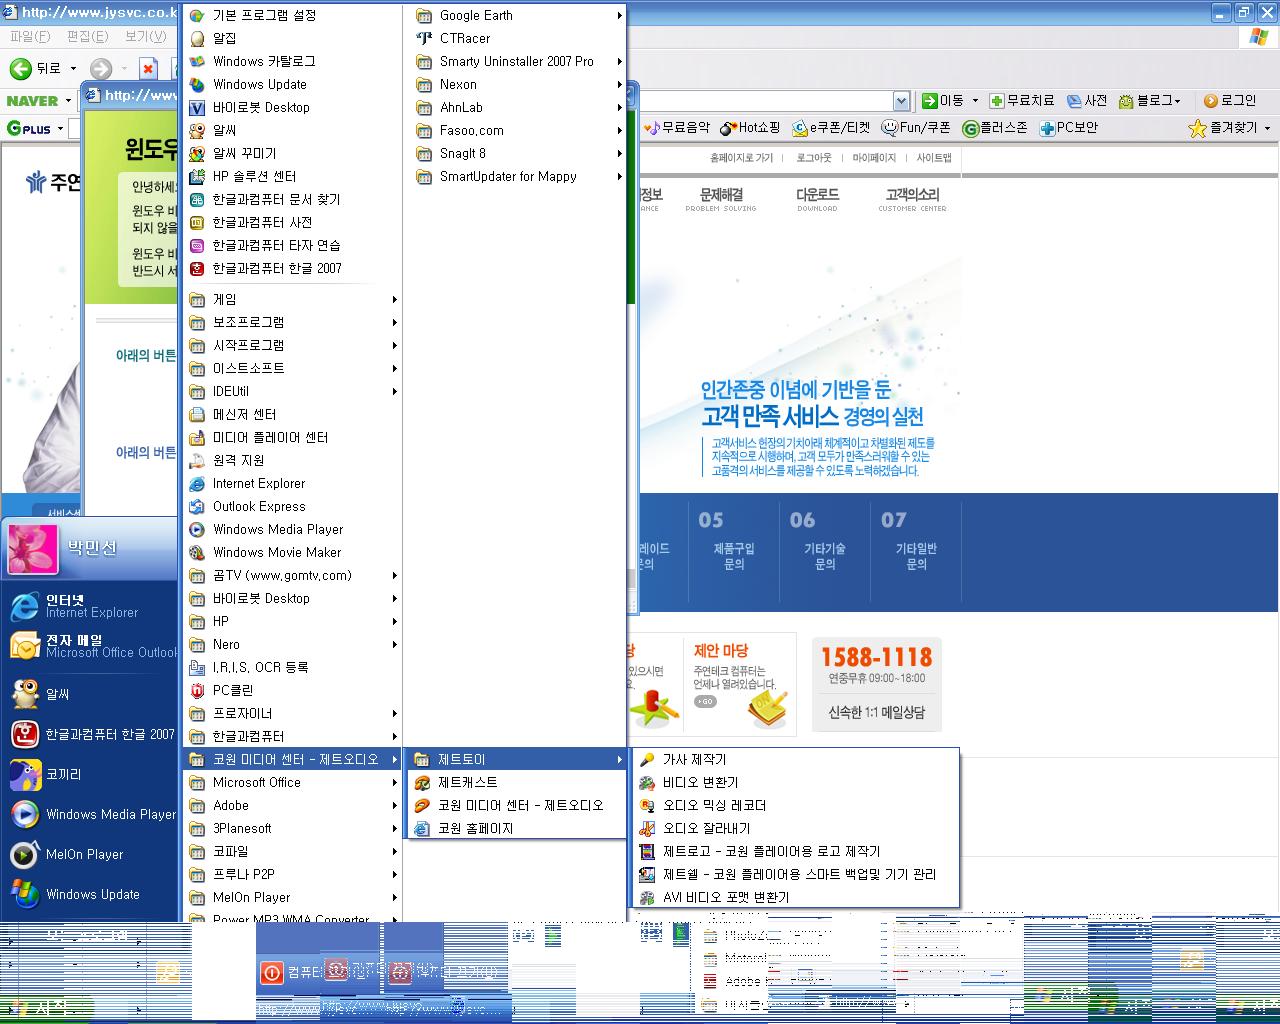Select 제트토이 submenu item
Viewport: 1280px width, 1024px height.
tap(516, 759)
